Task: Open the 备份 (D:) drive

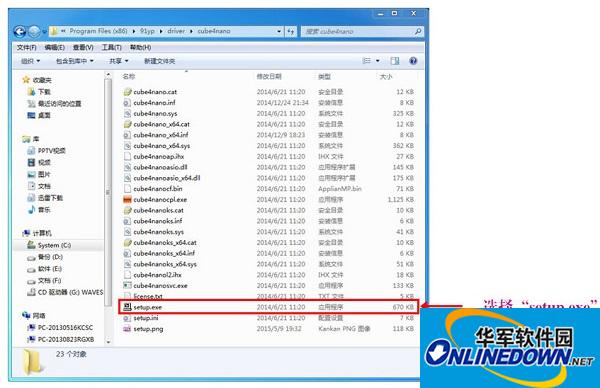Action: pos(45,257)
